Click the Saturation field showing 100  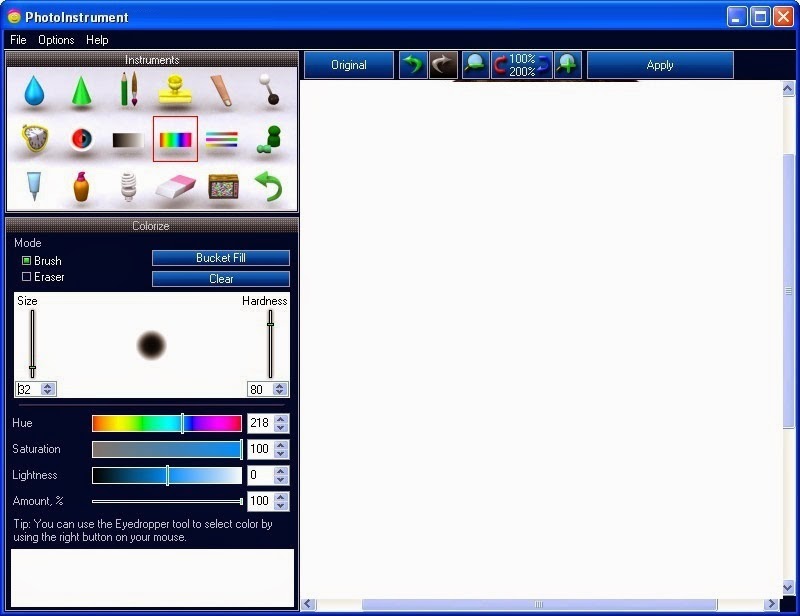coord(261,449)
